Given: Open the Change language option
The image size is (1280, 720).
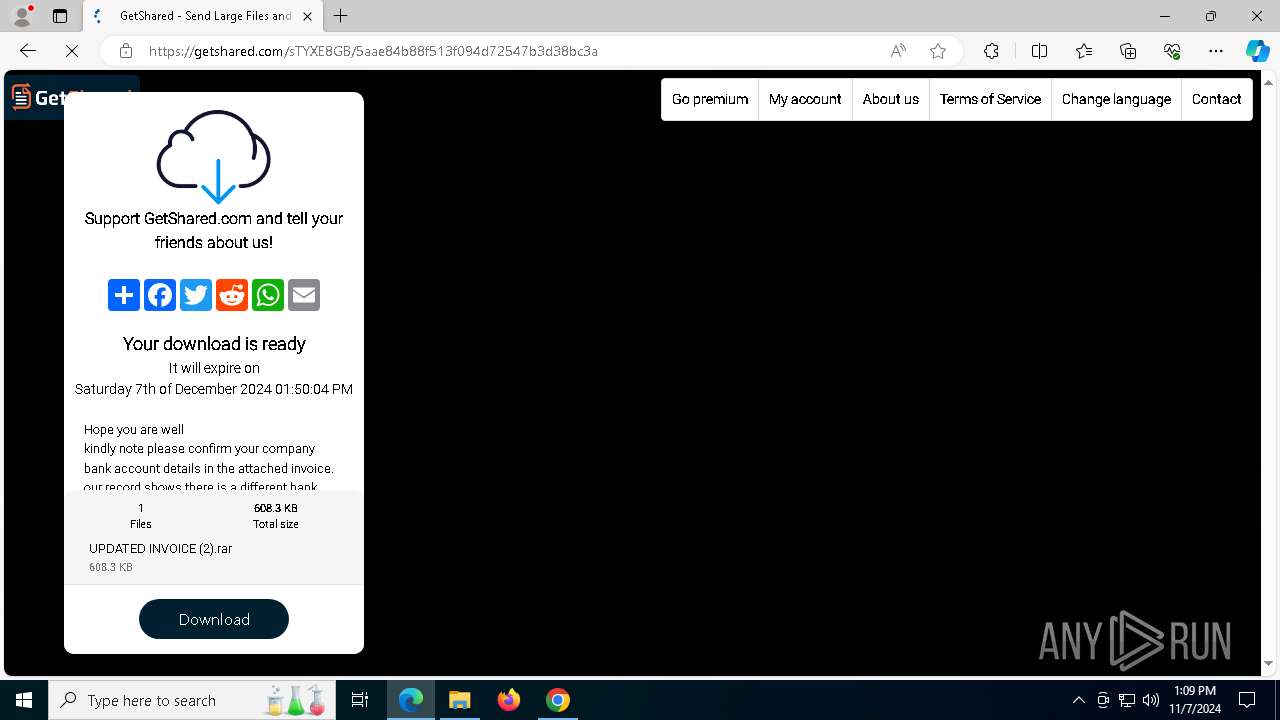Looking at the screenshot, I should point(1116,99).
